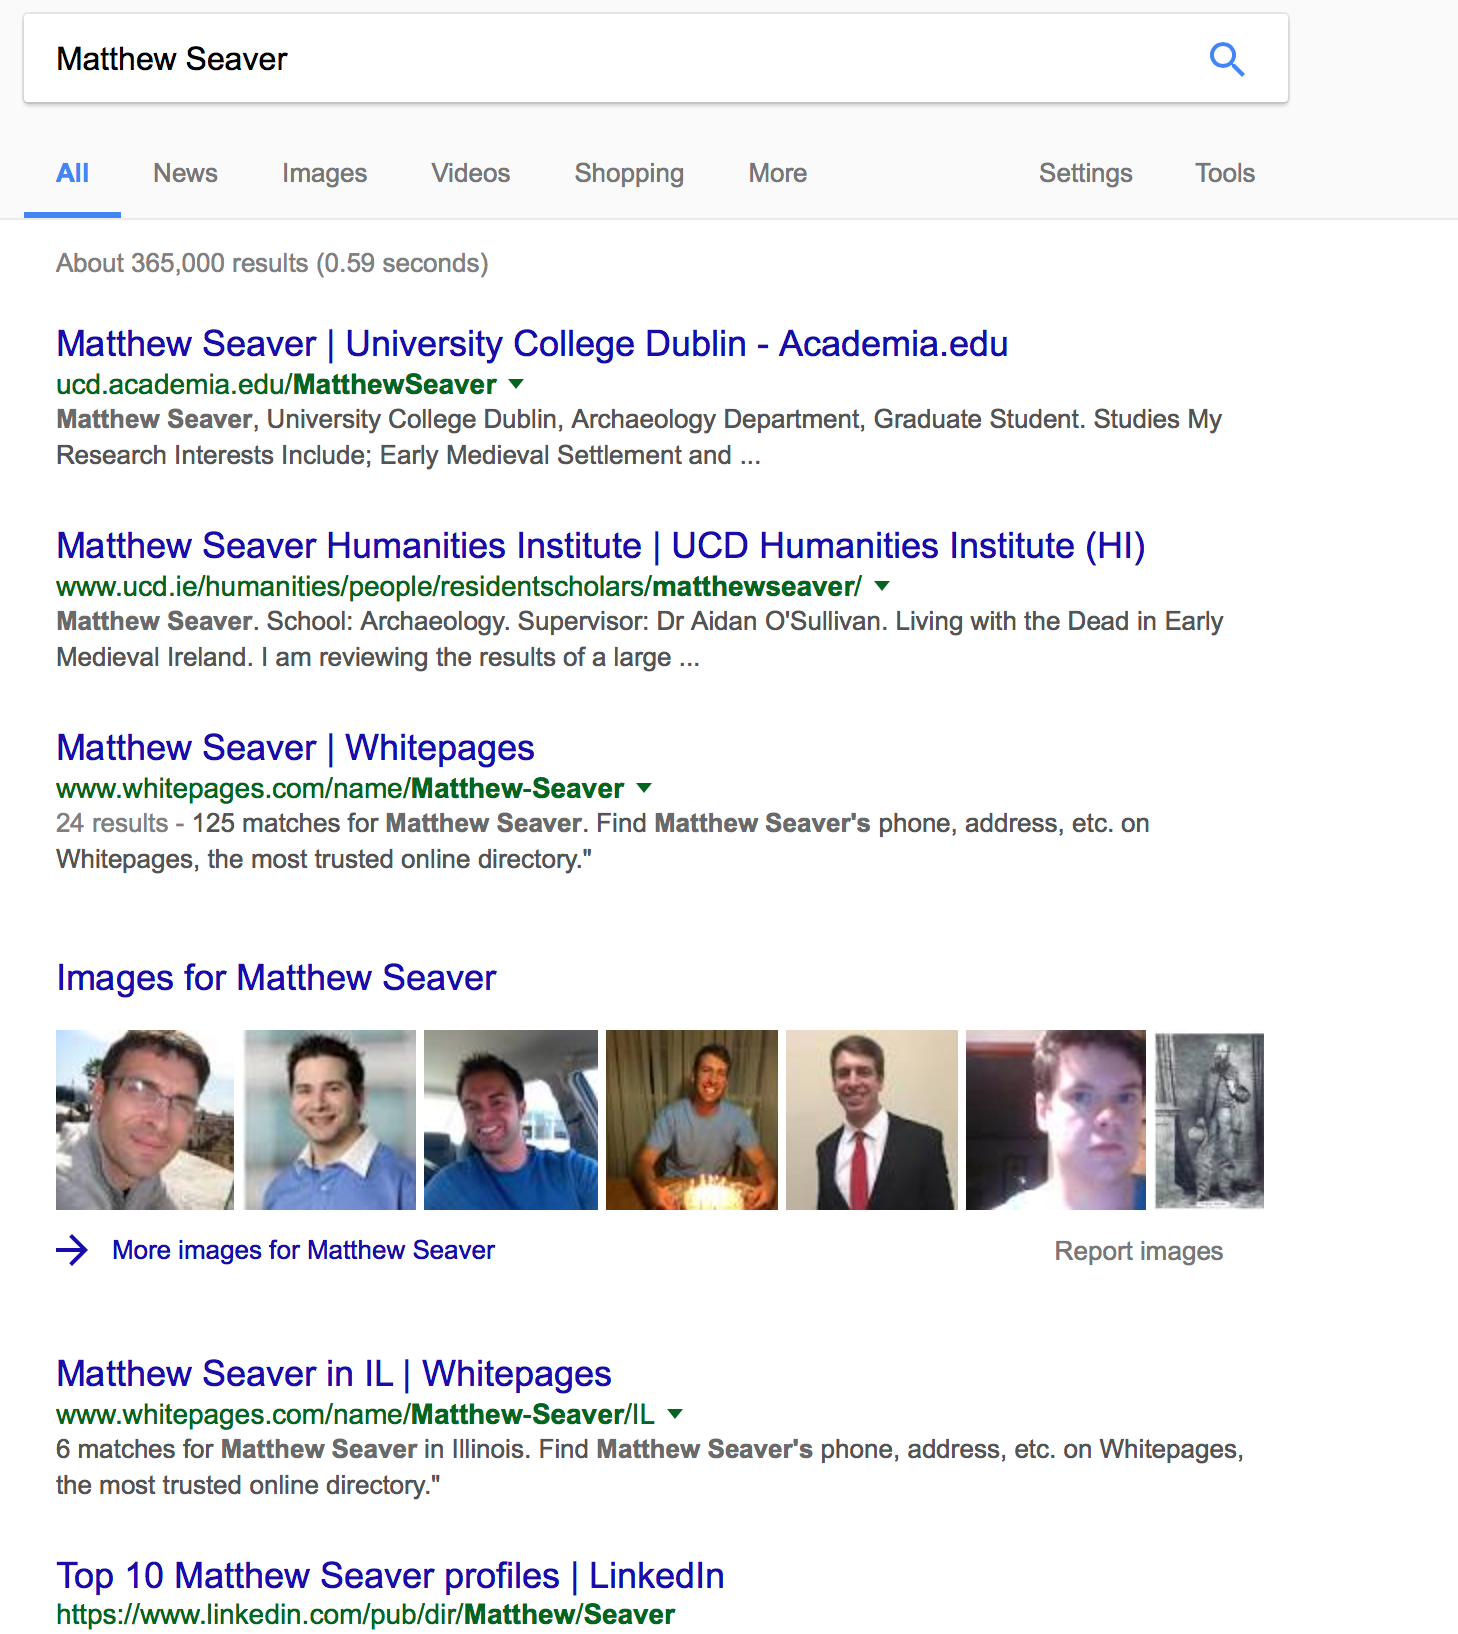Open thumbnail of red-haired young man close-up
The image size is (1458, 1634).
coord(1056,1120)
